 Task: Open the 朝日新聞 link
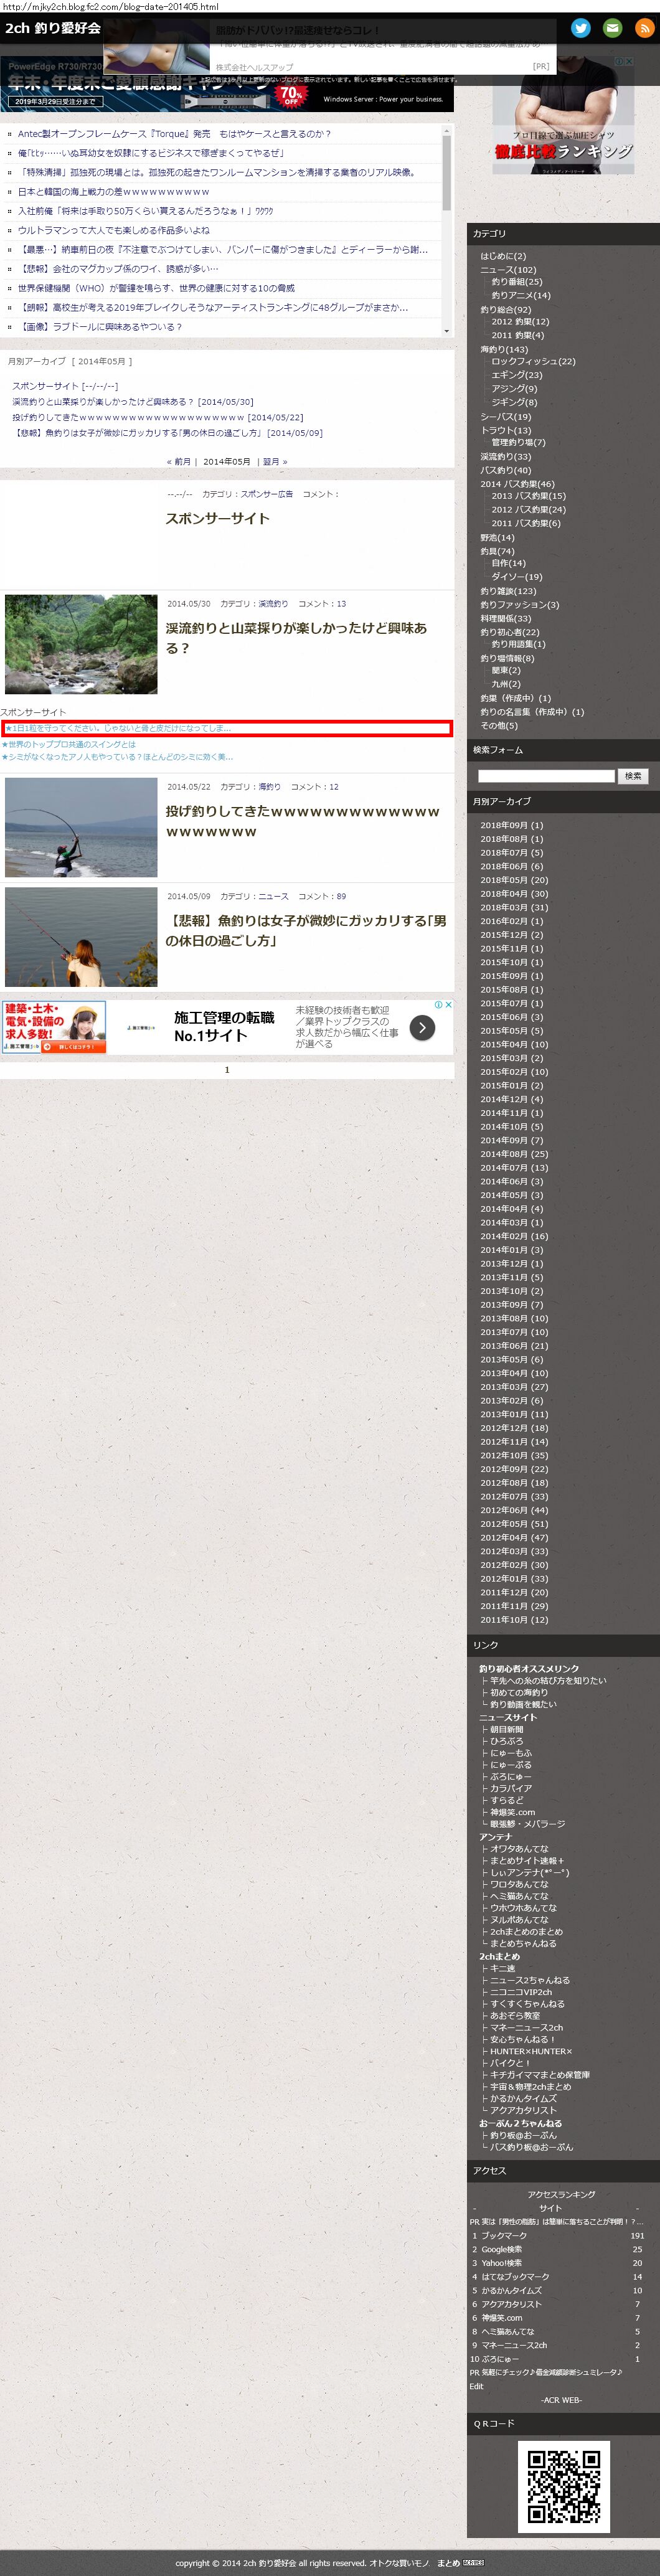pos(507,1729)
